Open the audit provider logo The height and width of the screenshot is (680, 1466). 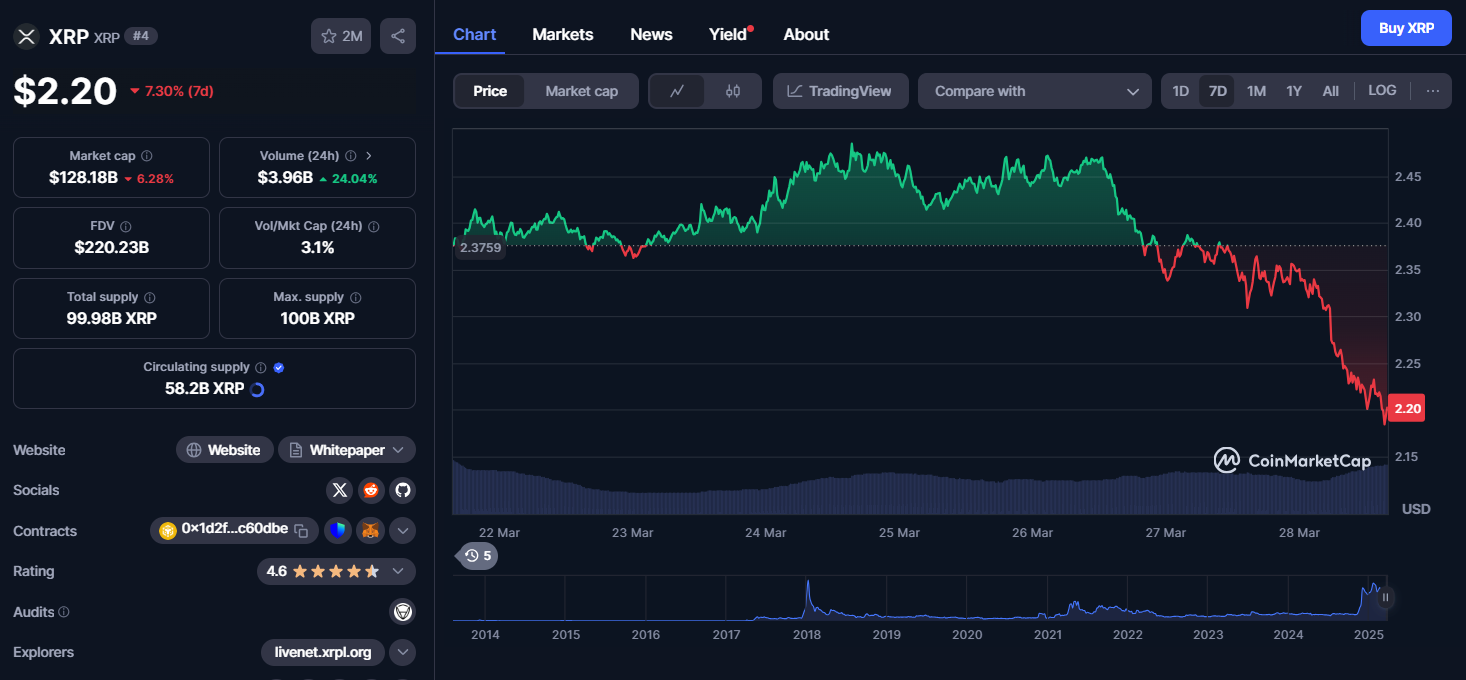tap(402, 611)
